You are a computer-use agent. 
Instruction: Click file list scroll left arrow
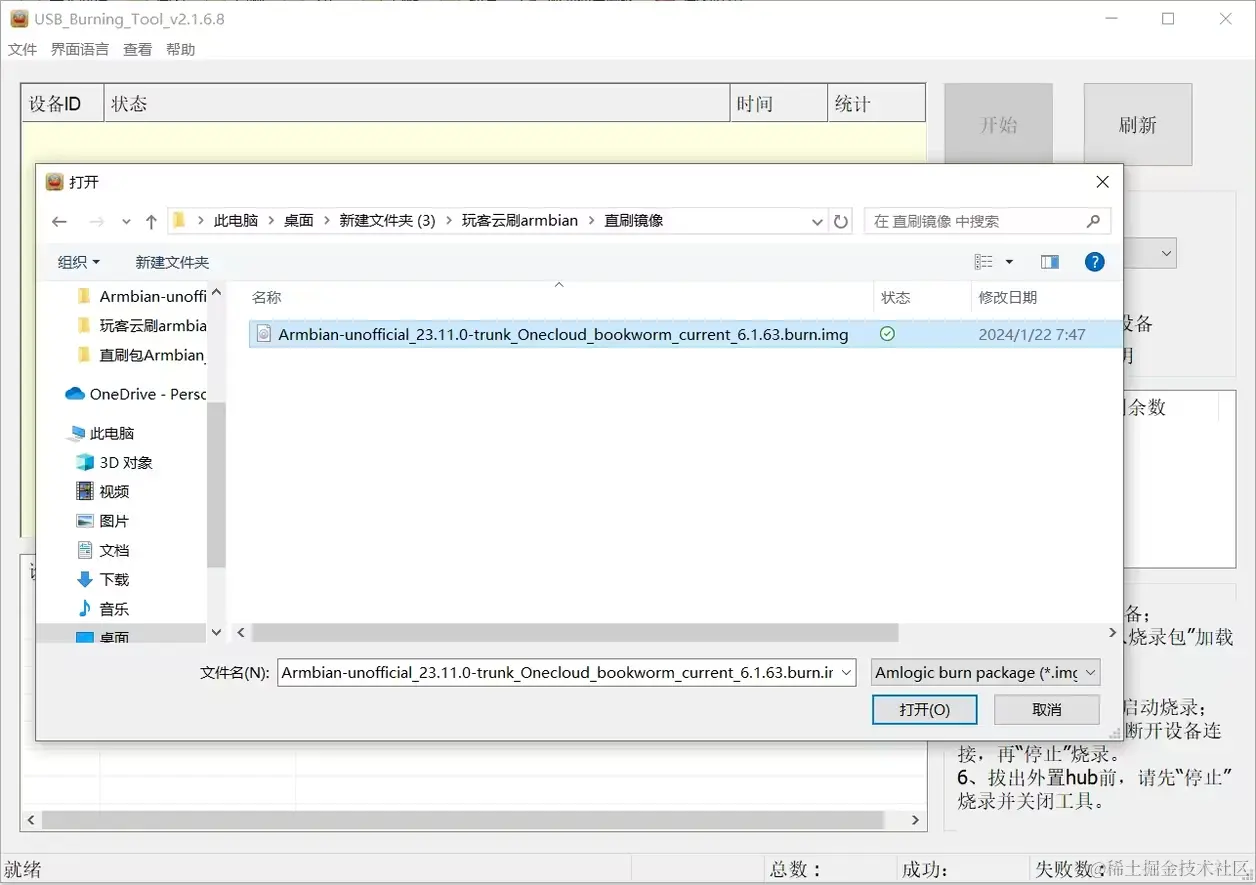(x=241, y=633)
